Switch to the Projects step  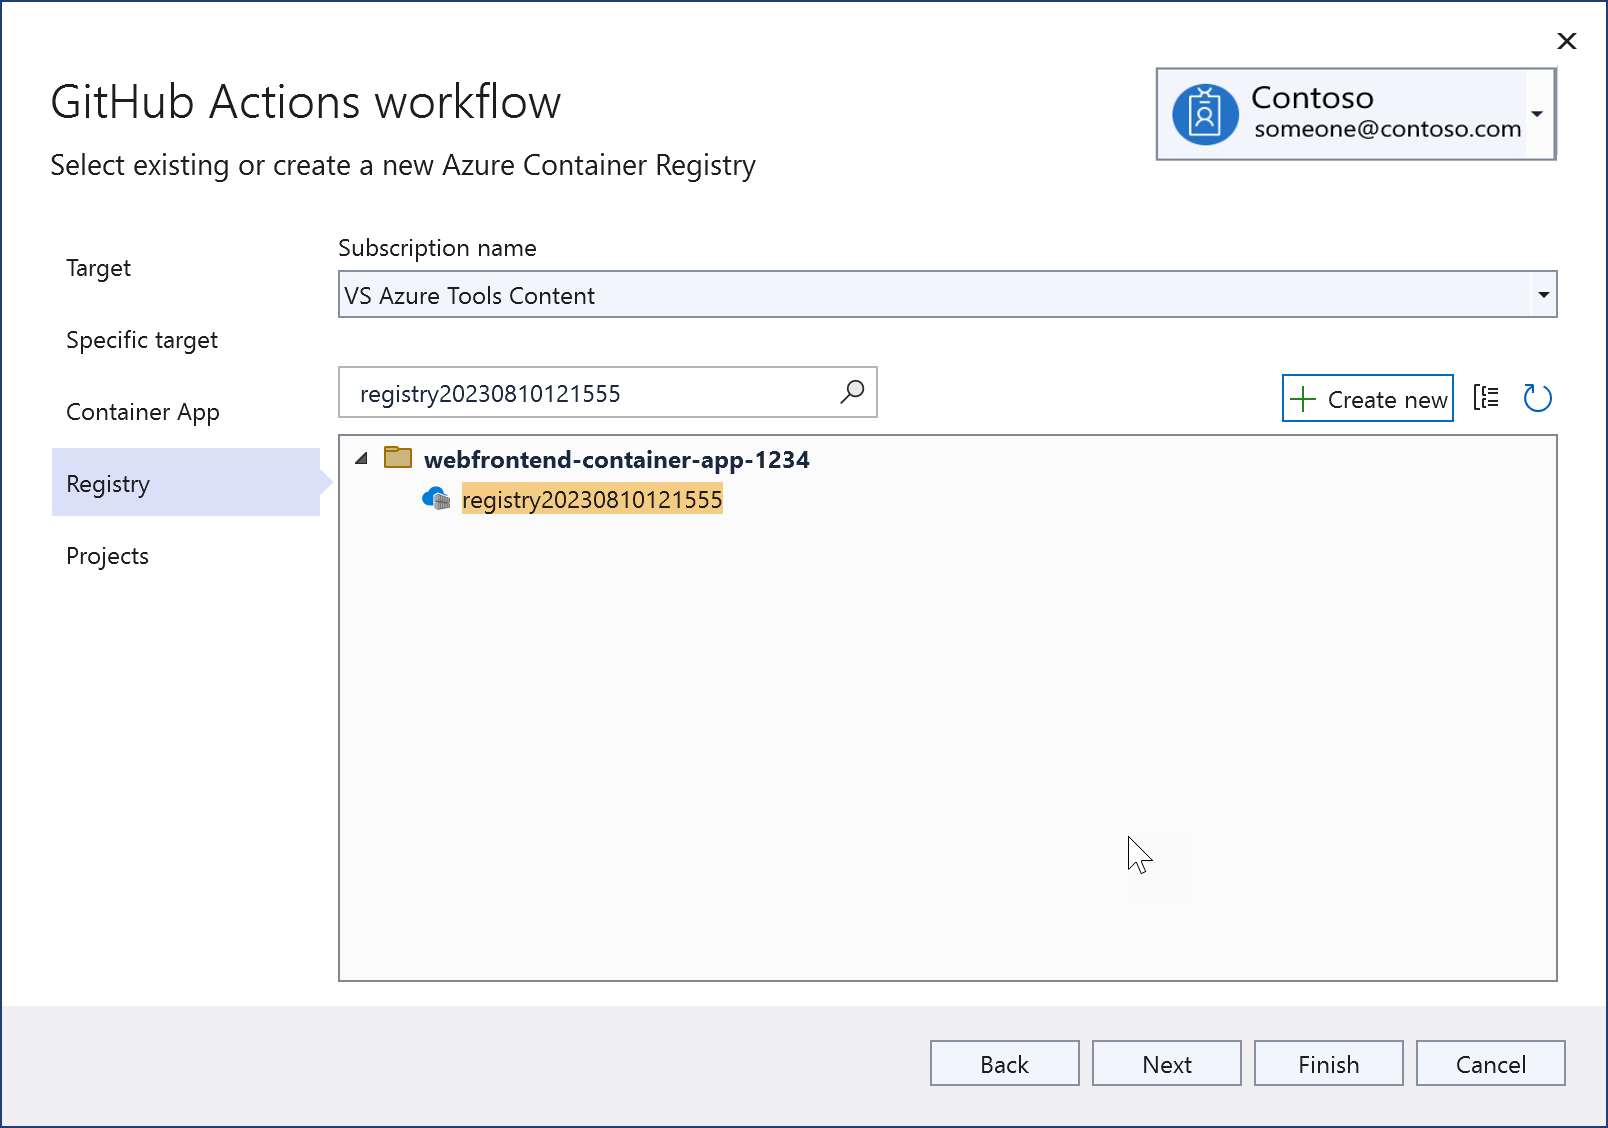(x=107, y=555)
